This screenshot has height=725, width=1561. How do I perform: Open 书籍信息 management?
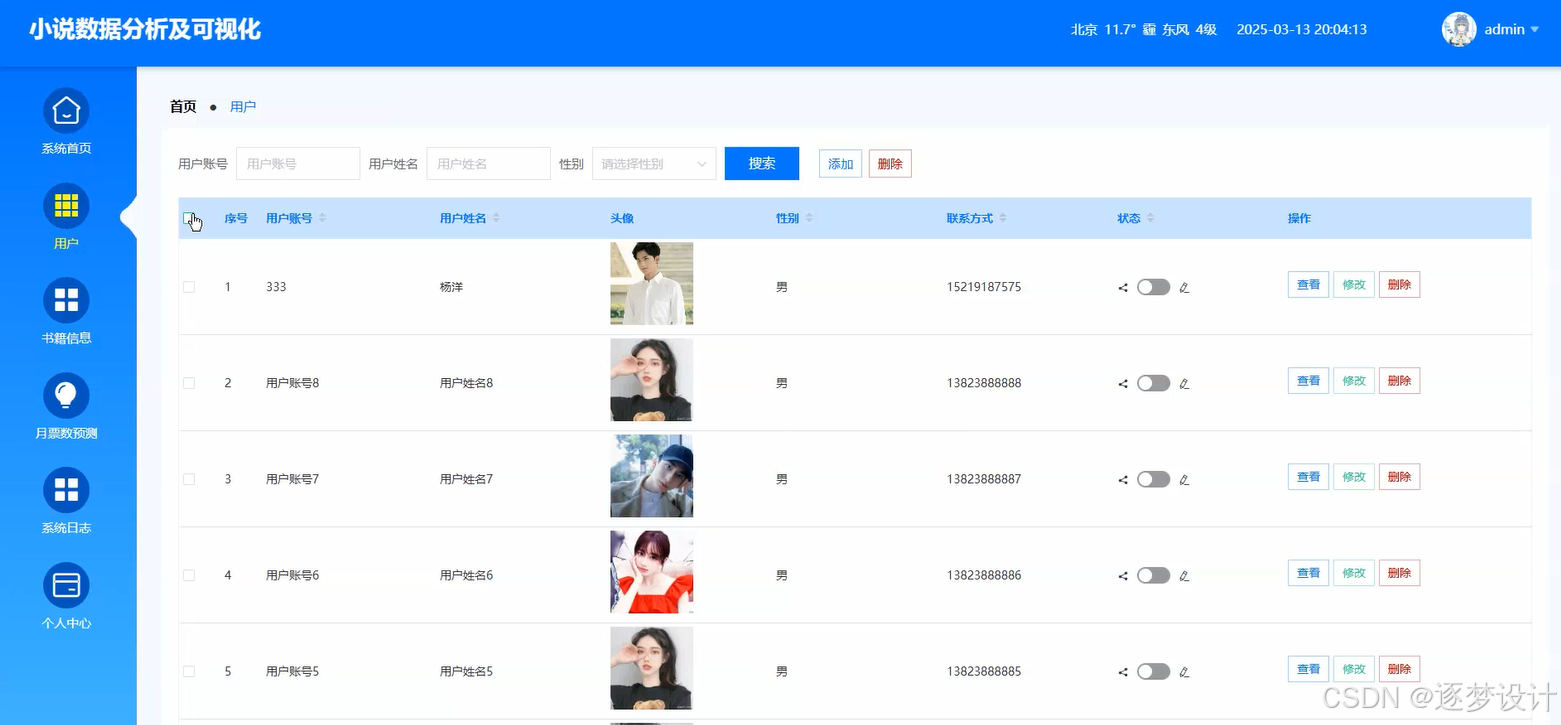click(66, 312)
